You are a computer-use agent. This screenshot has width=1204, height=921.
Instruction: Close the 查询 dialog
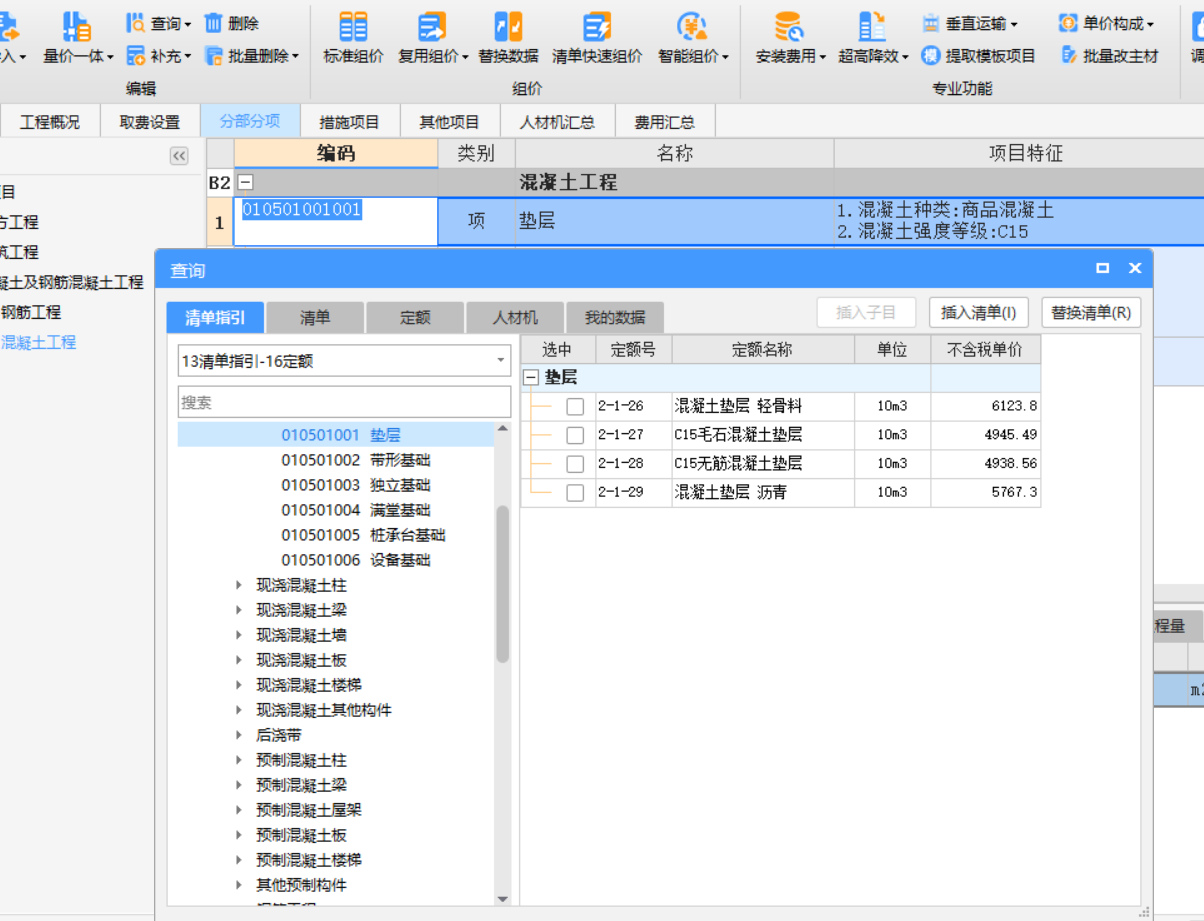click(x=1135, y=268)
